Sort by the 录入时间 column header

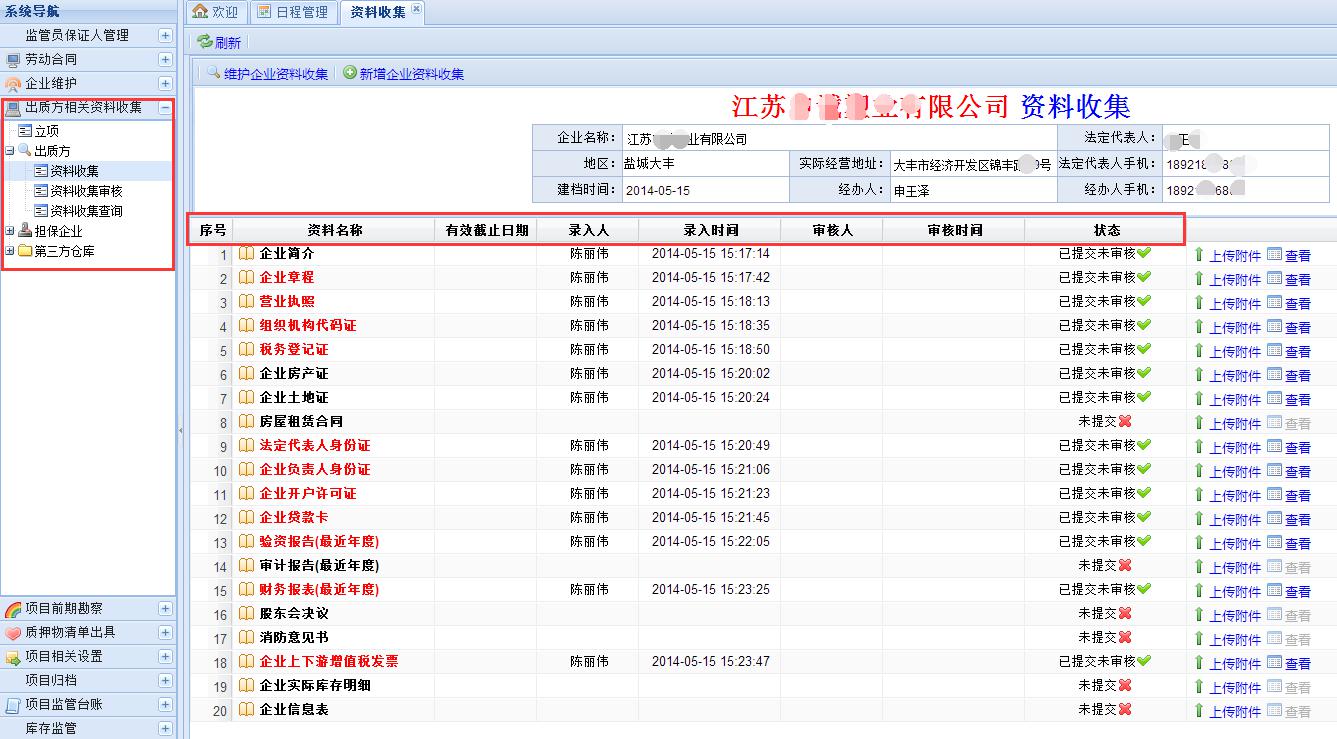710,230
